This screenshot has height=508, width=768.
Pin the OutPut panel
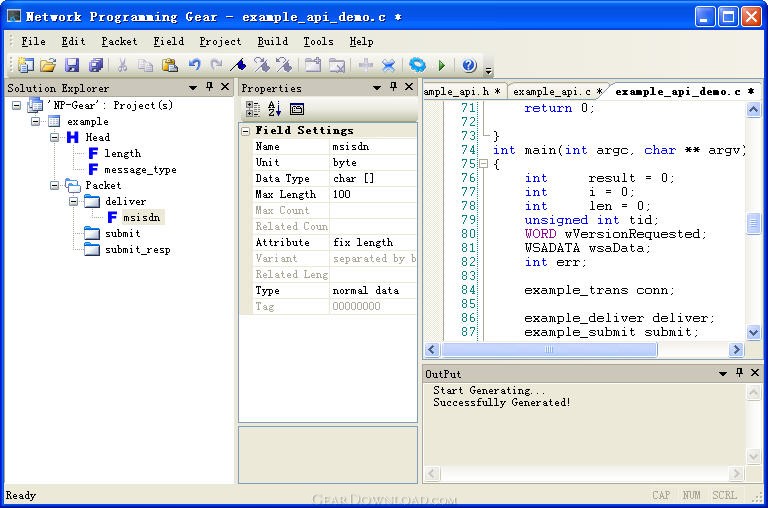[x=739, y=373]
